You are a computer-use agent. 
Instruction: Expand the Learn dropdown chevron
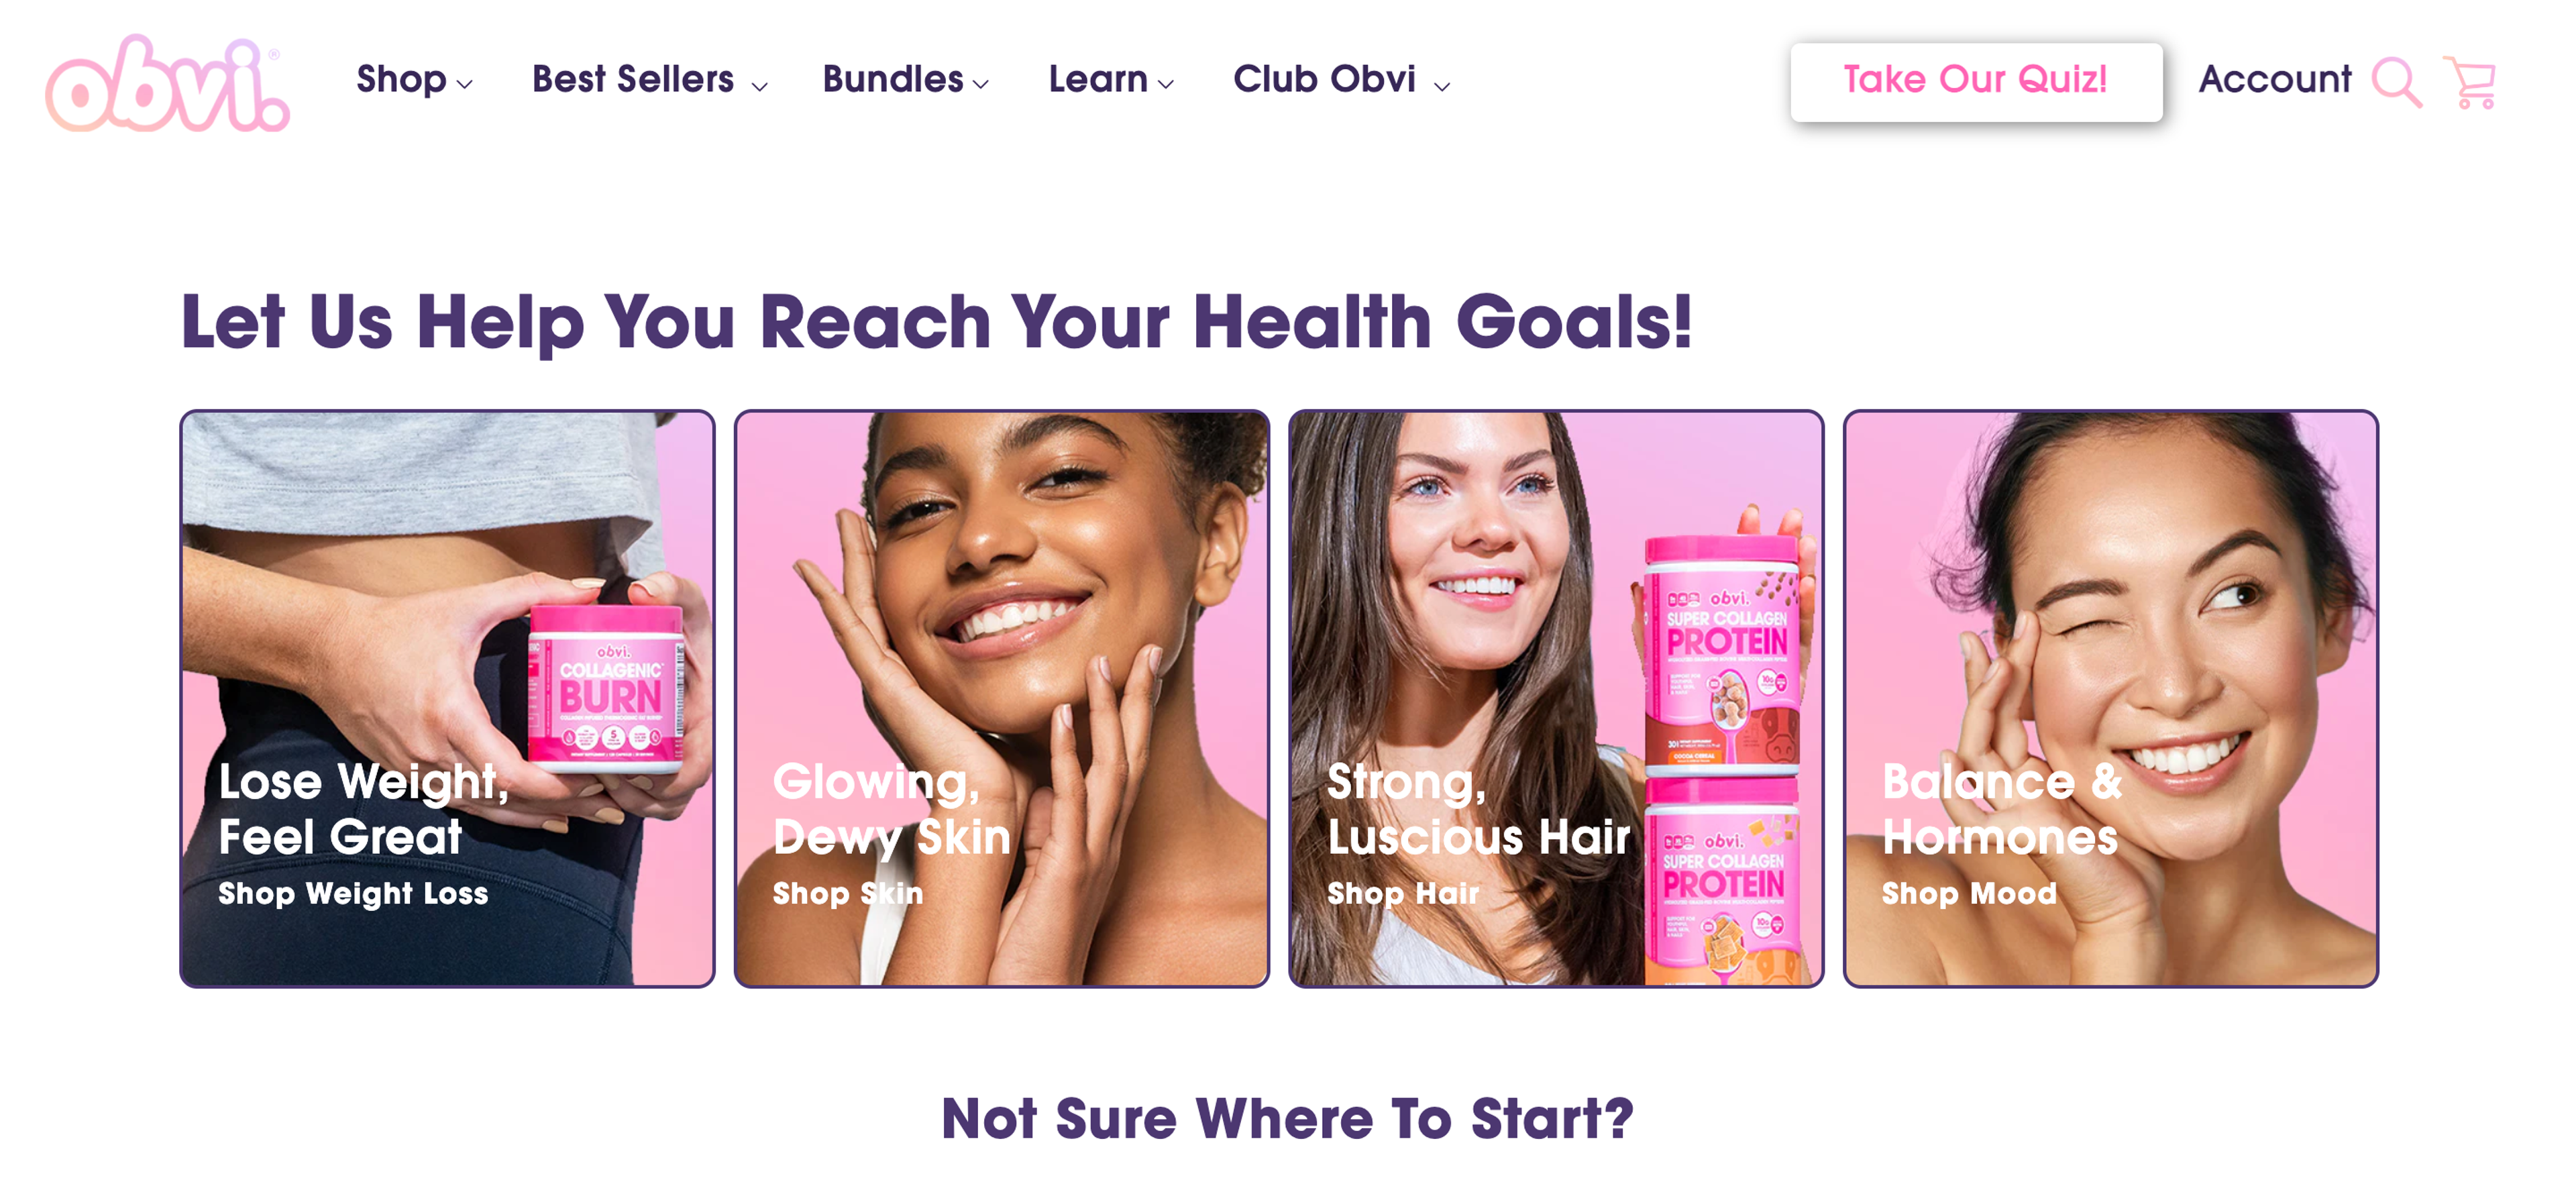1165,85
